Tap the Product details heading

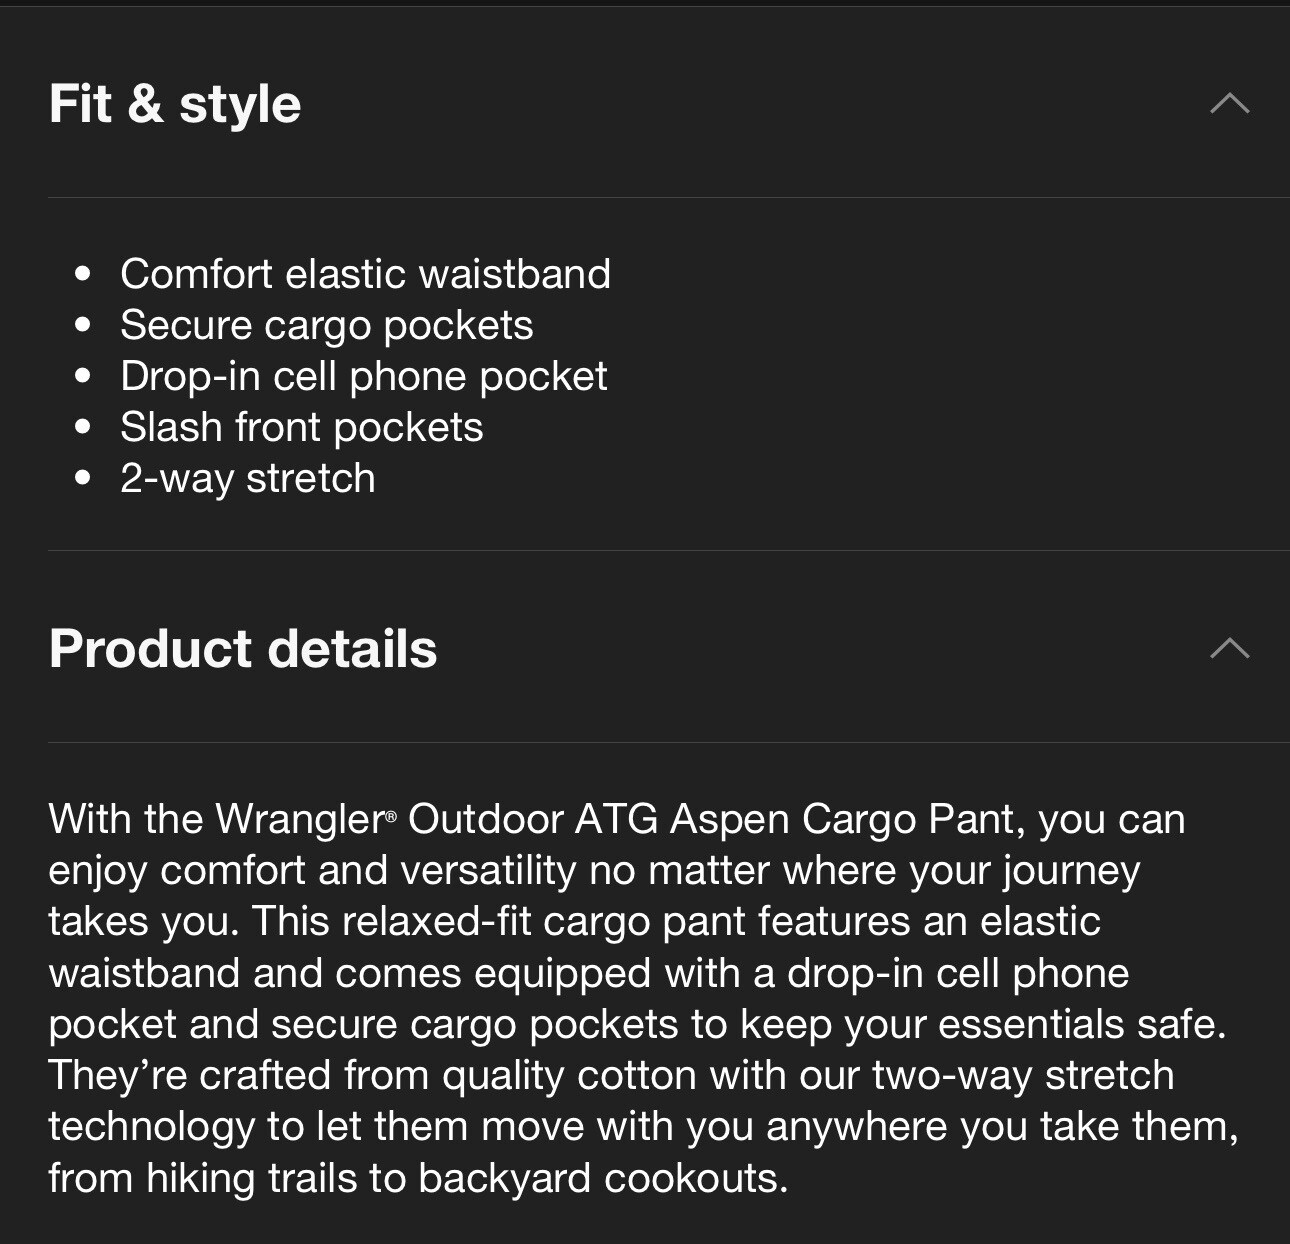243,648
